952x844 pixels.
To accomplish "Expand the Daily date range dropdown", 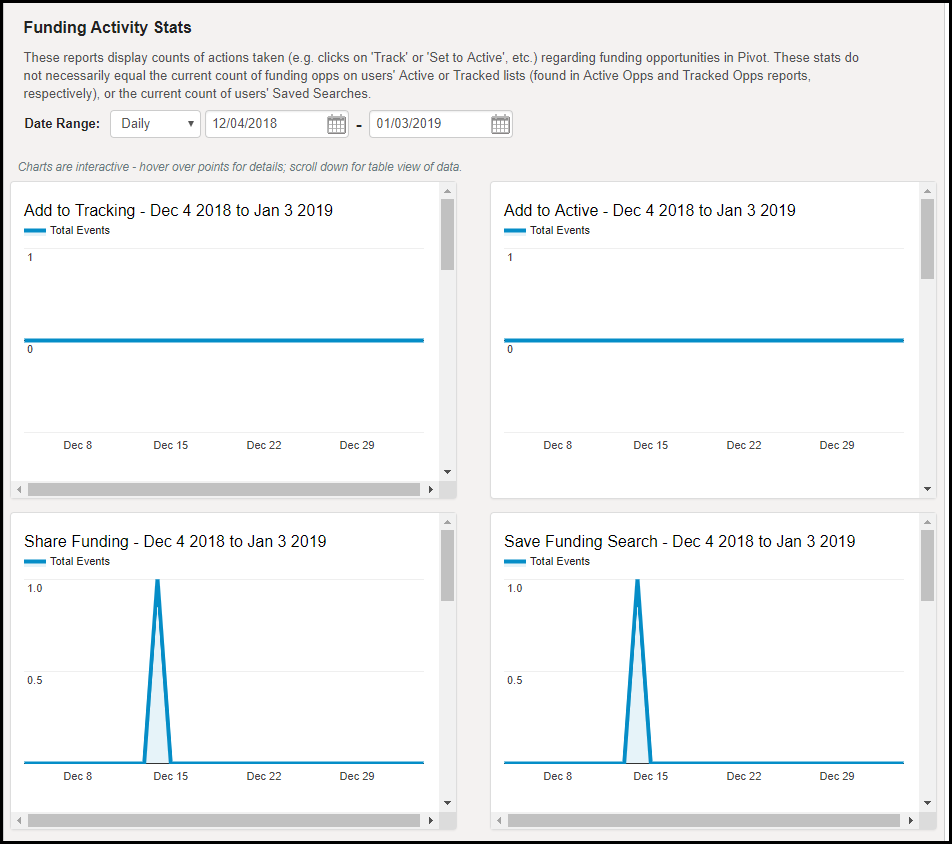I will pyautogui.click(x=156, y=124).
